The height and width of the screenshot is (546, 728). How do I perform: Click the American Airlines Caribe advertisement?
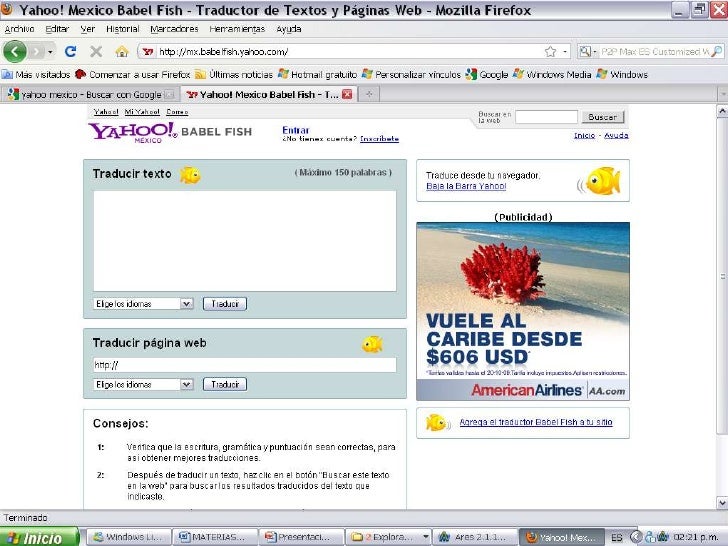point(523,311)
